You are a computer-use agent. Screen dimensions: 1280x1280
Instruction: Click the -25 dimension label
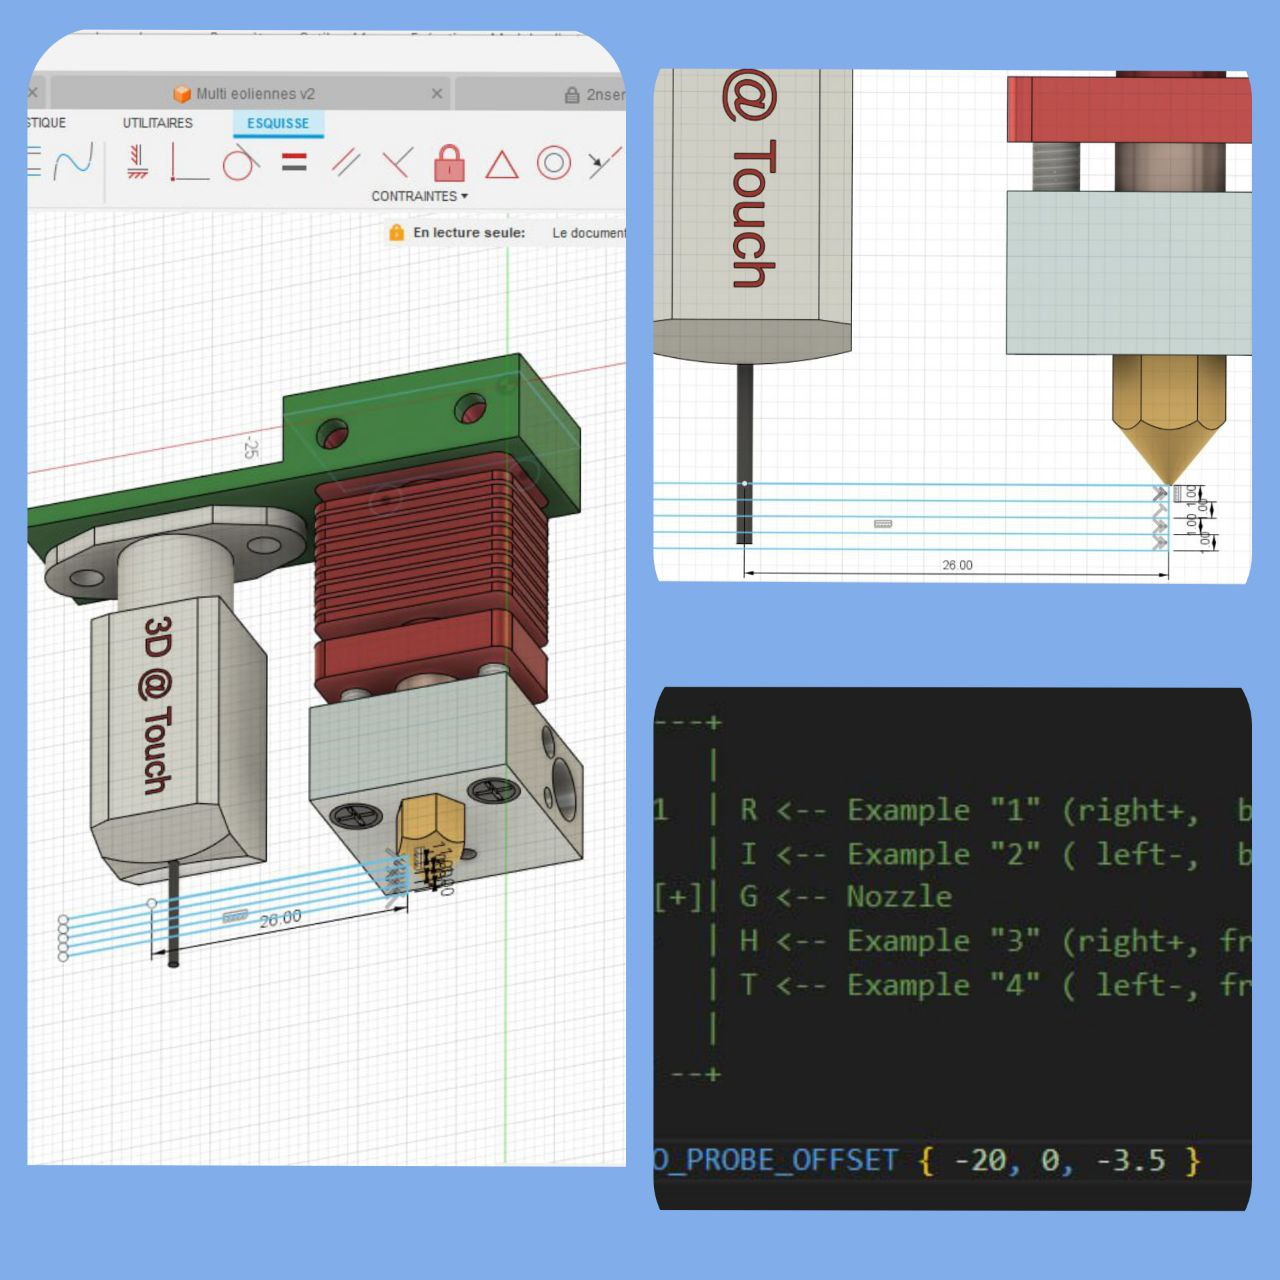[250, 447]
